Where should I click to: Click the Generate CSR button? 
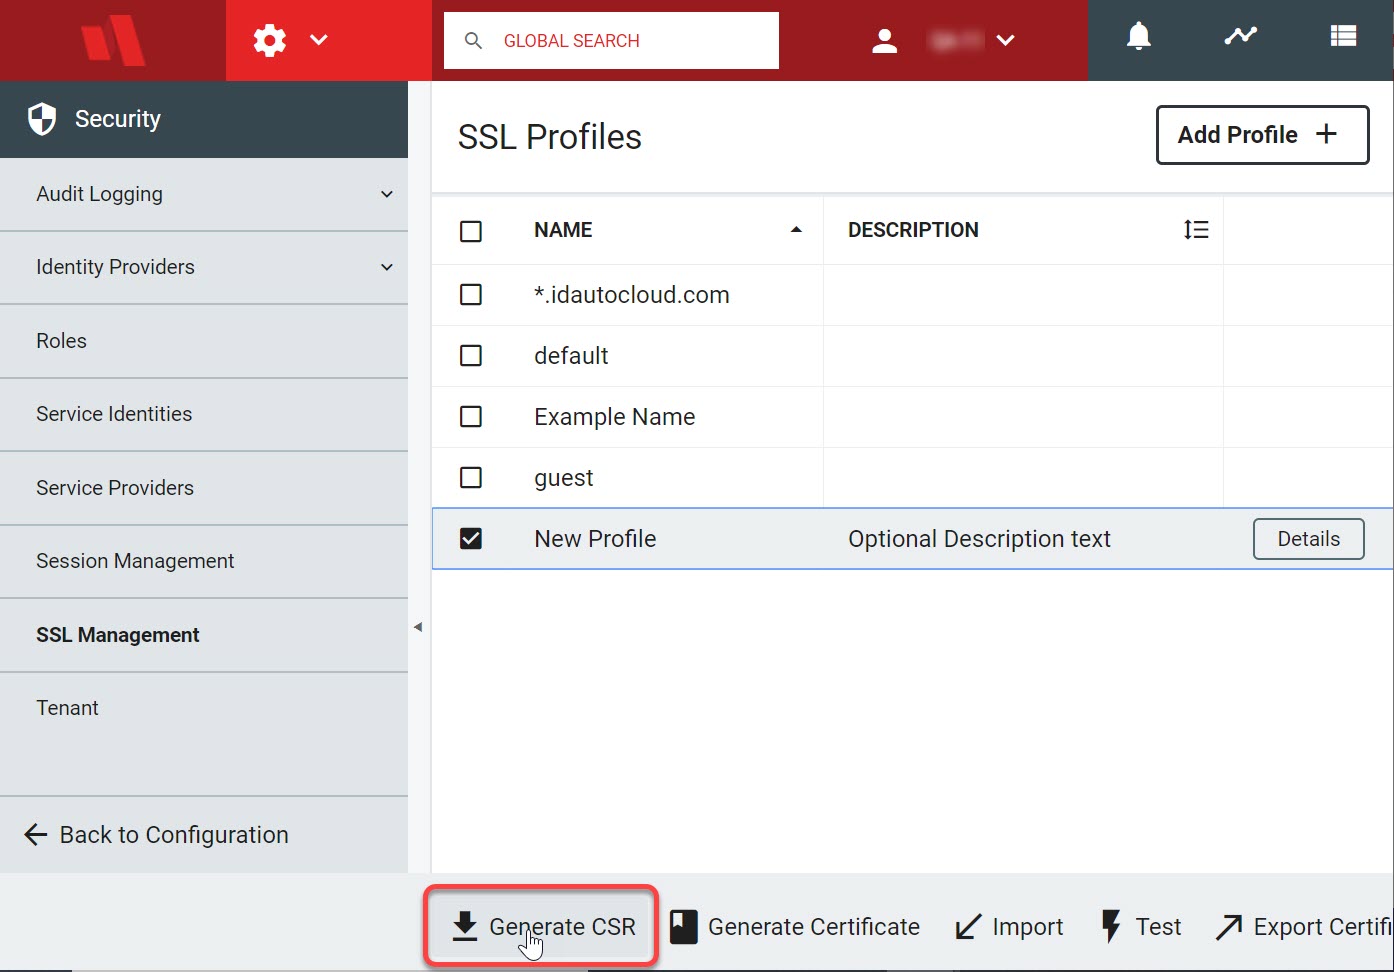coord(543,927)
